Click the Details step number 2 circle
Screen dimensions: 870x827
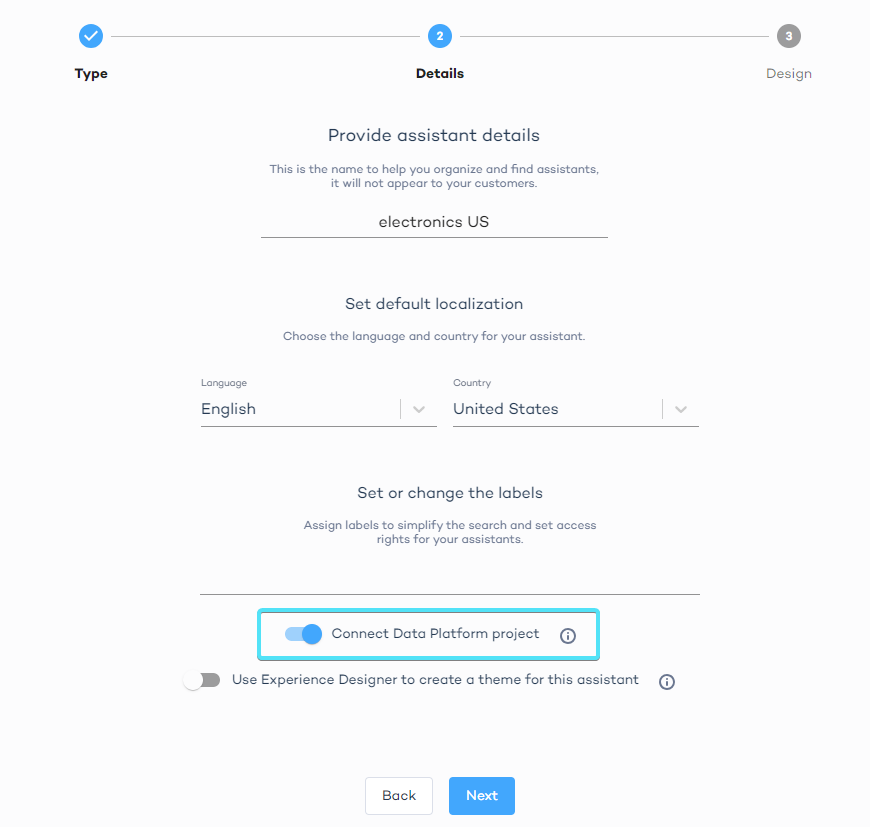pos(440,36)
